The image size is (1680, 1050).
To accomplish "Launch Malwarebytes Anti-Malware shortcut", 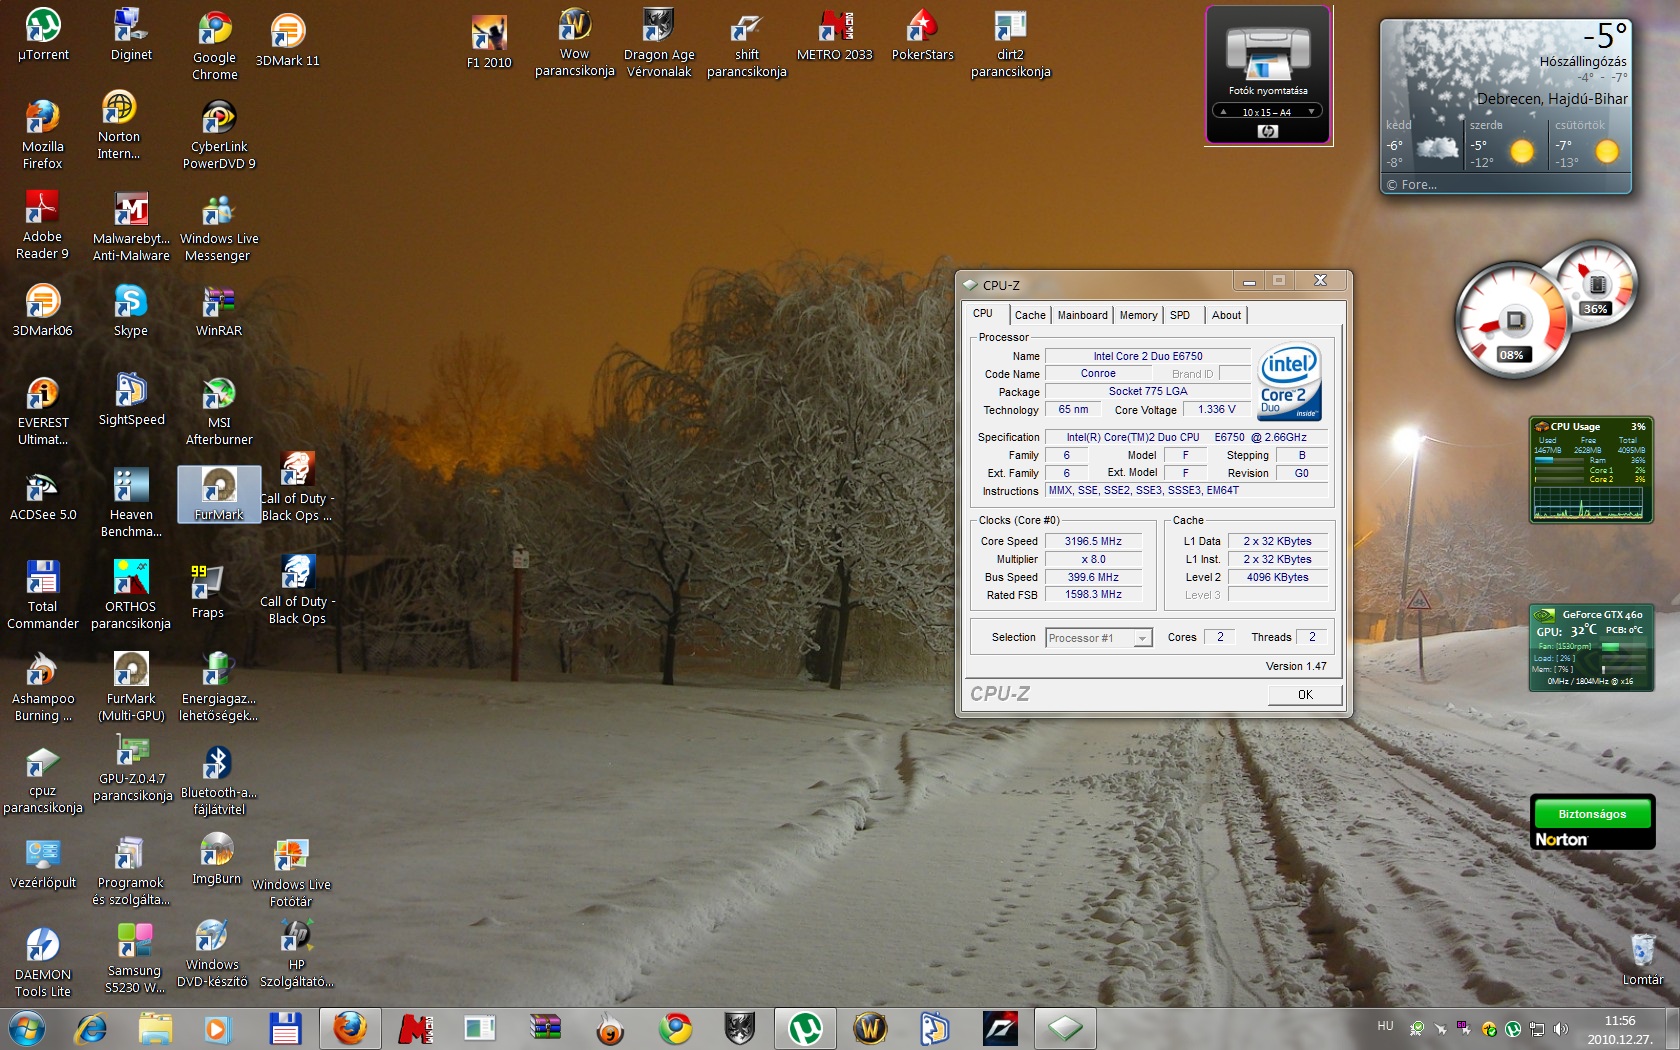I will click(131, 226).
